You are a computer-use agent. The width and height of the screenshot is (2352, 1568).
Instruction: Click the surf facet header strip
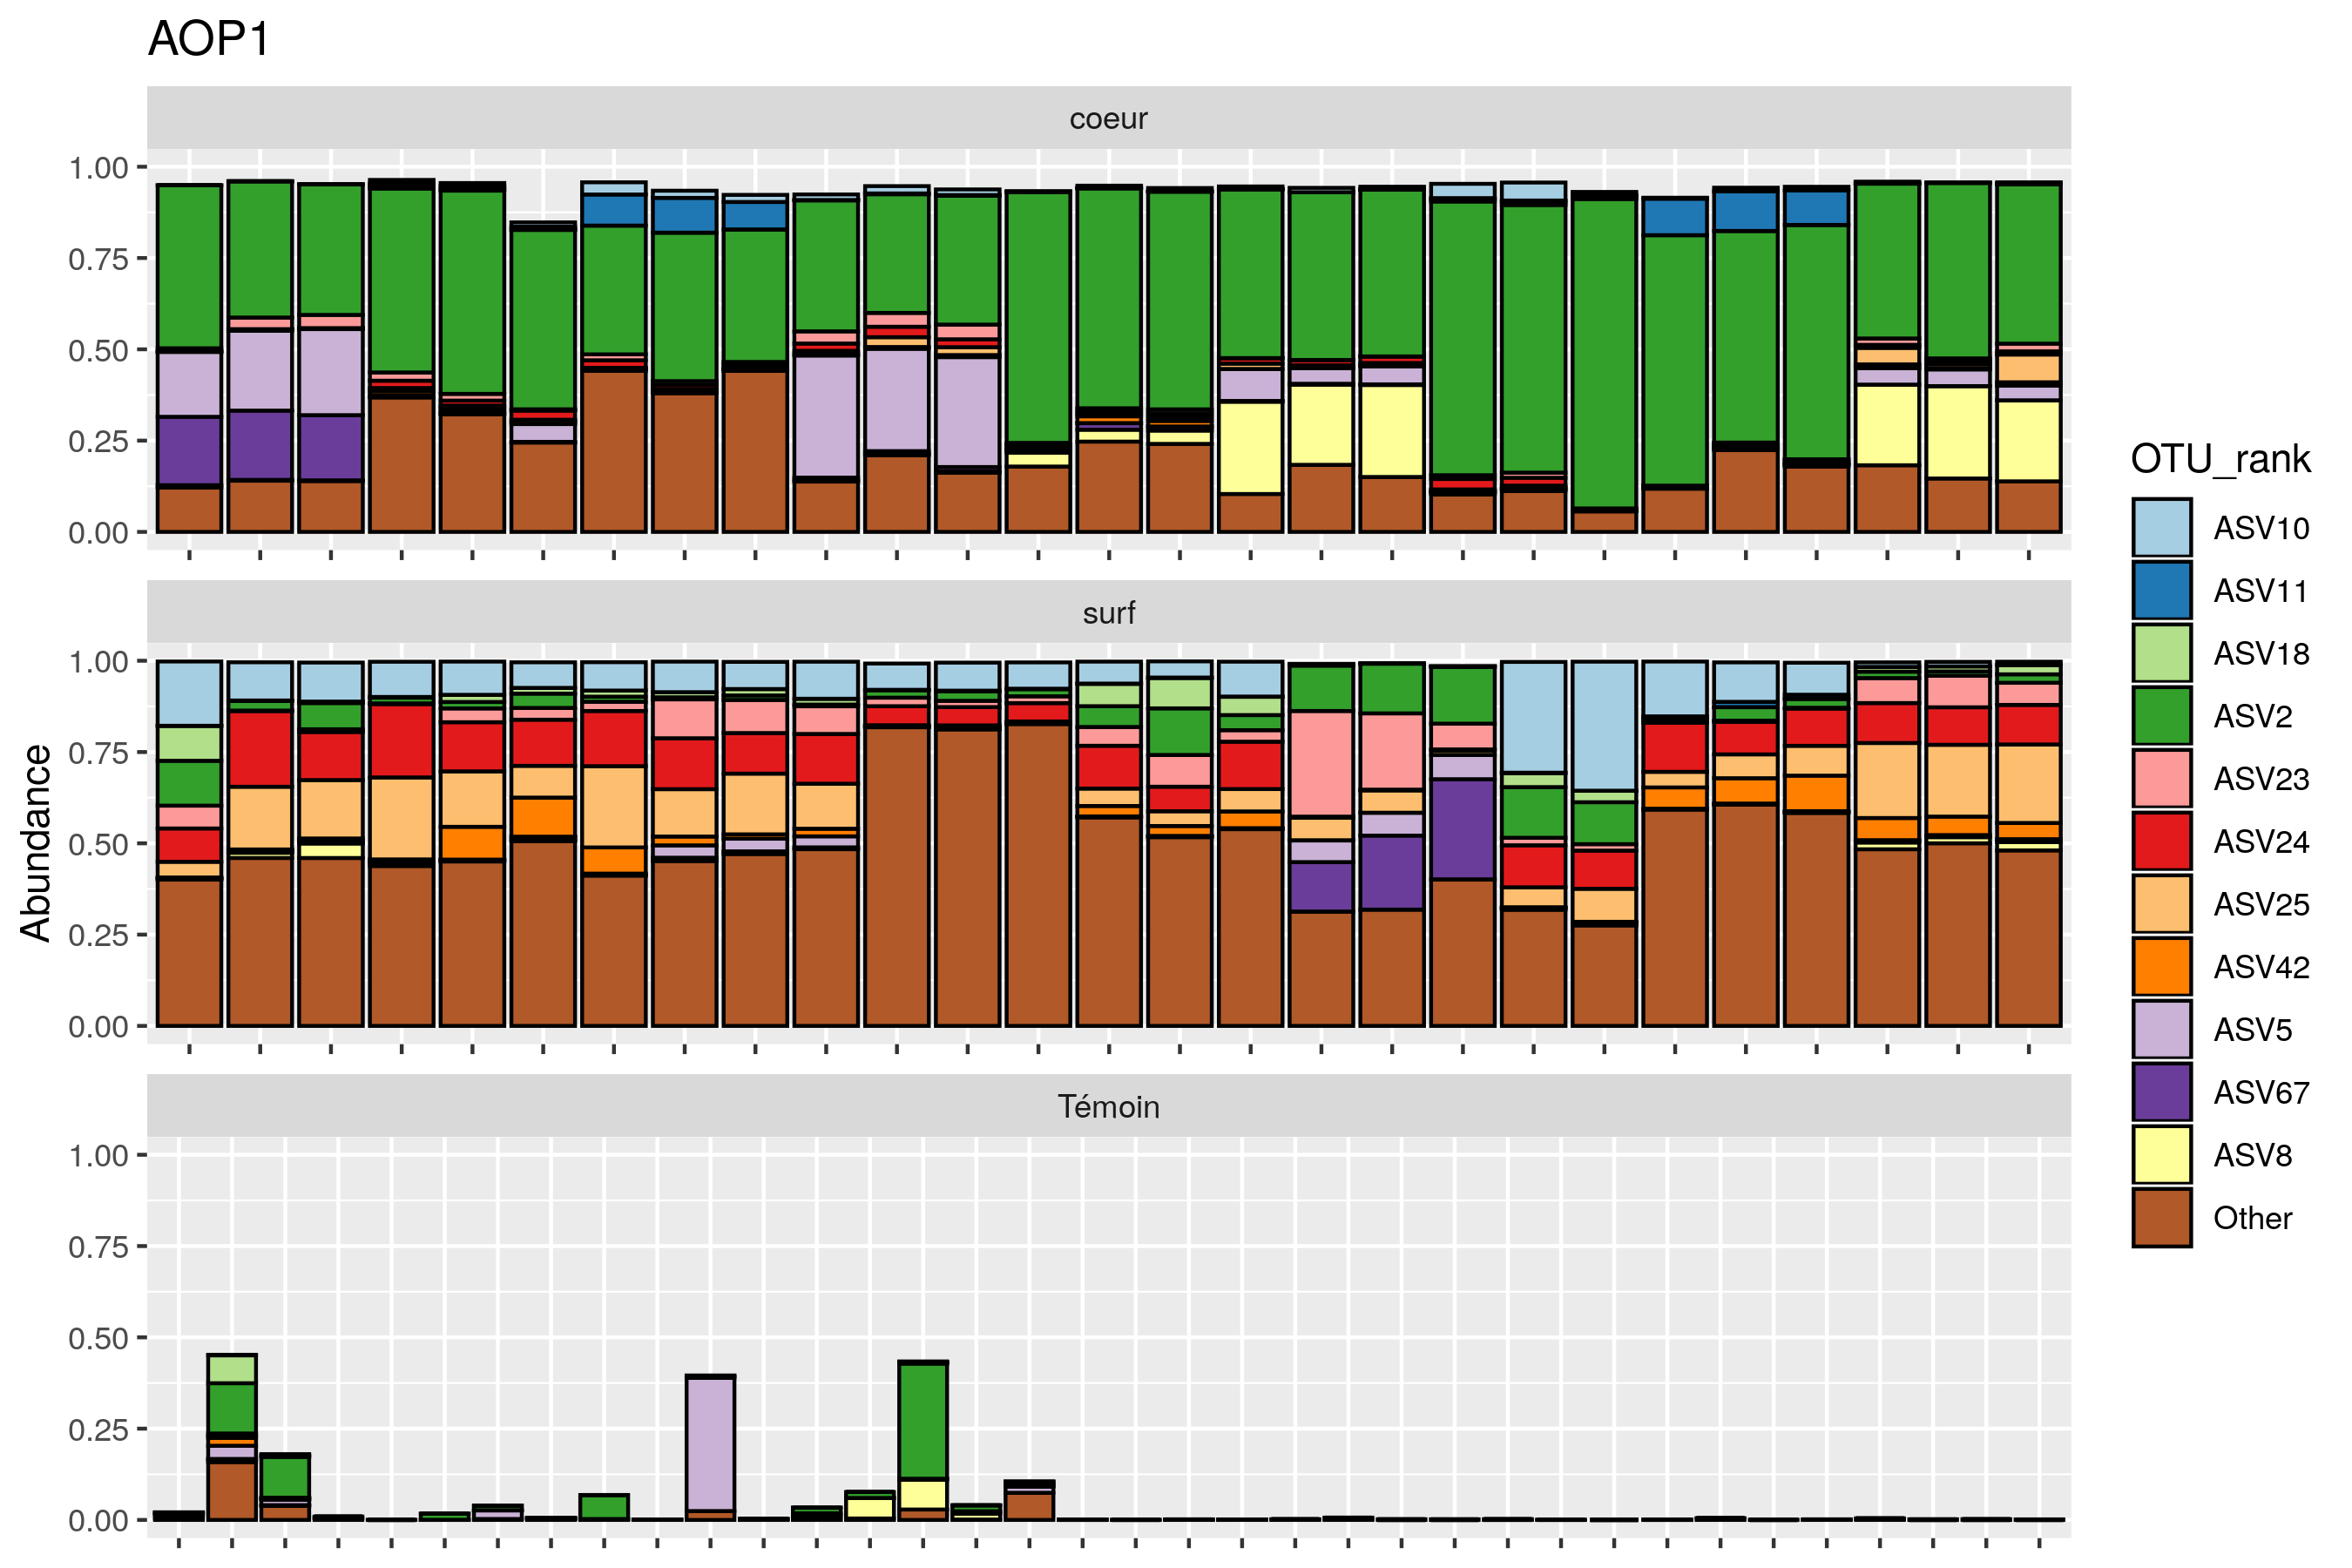pyautogui.click(x=1108, y=612)
